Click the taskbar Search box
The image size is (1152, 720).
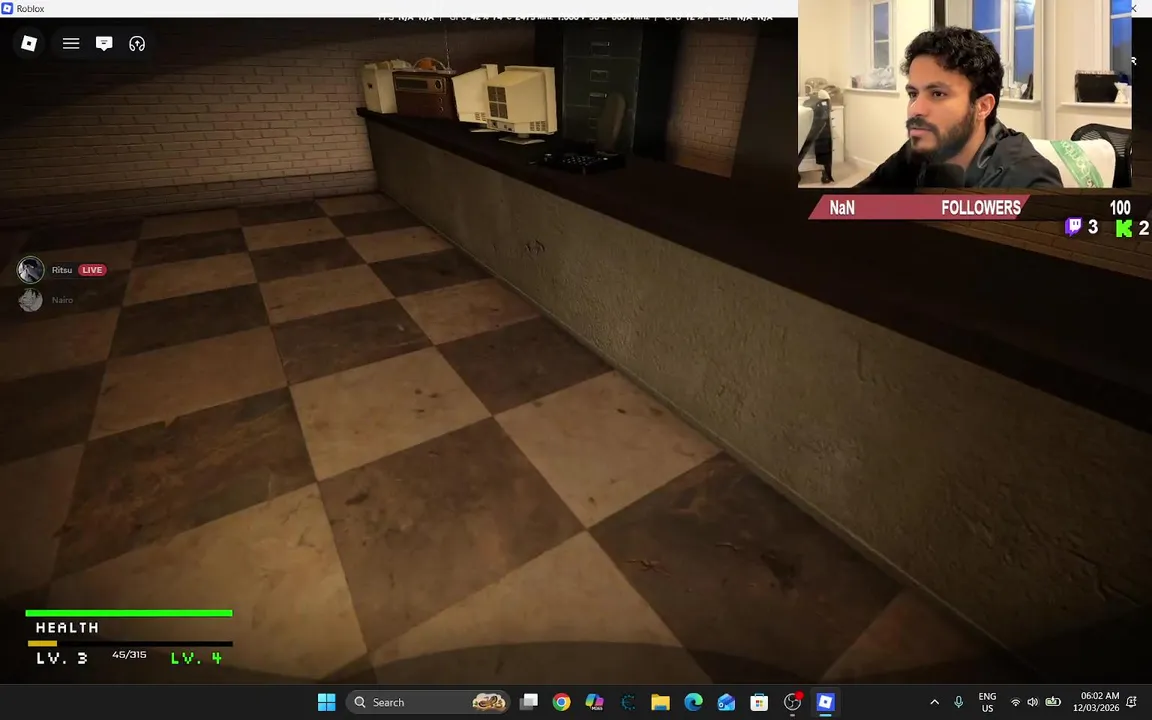(428, 702)
